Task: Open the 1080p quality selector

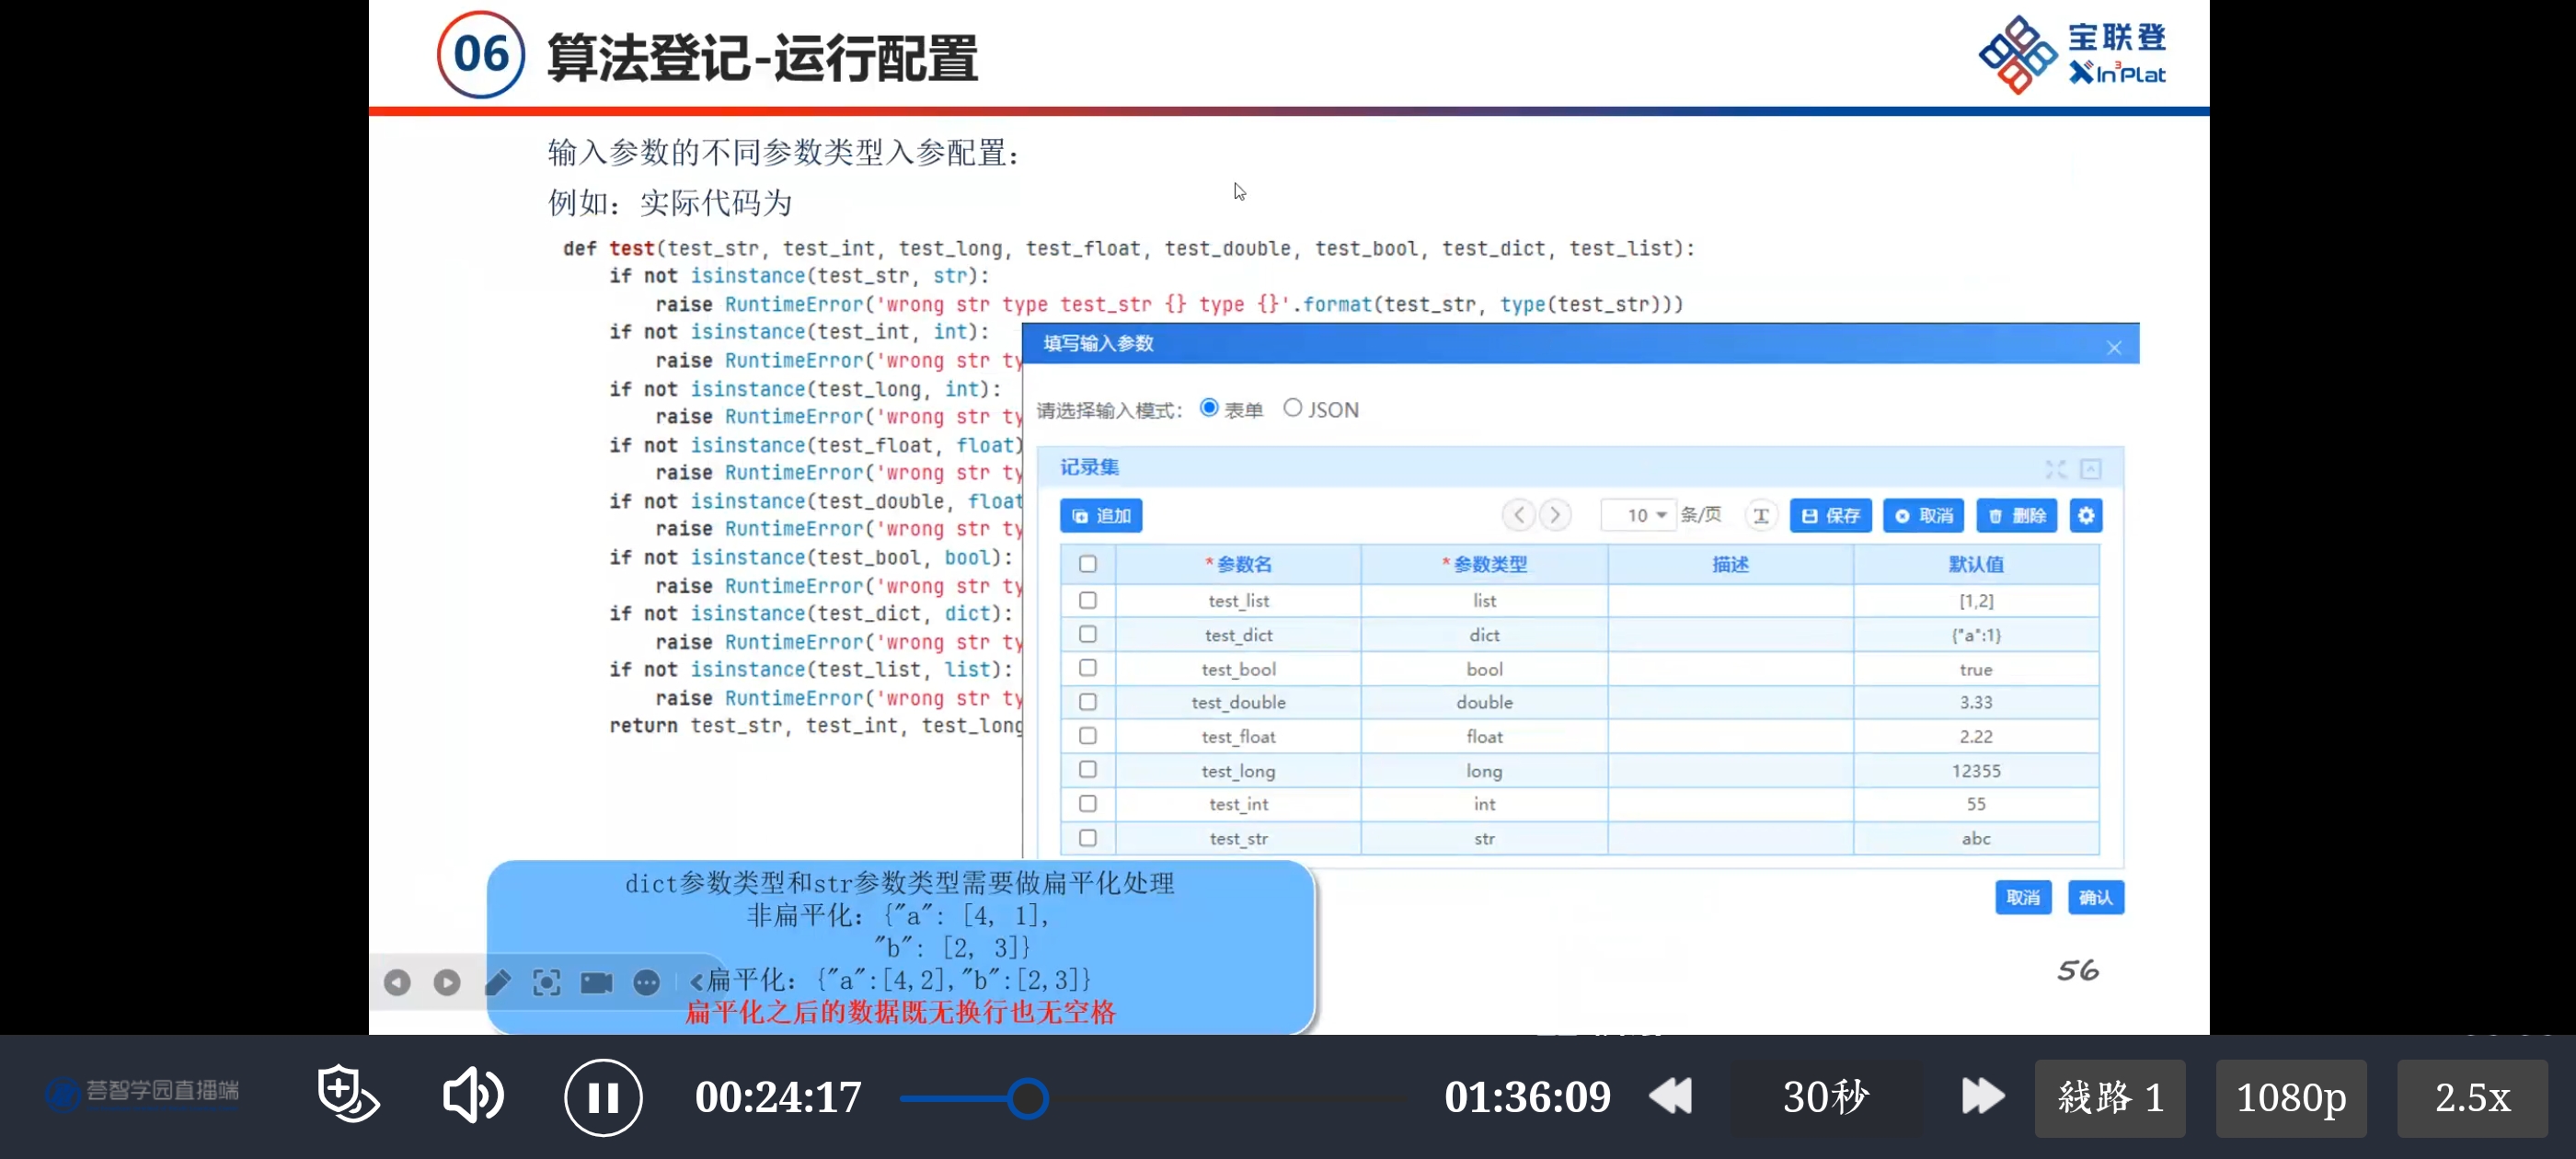Action: [x=2290, y=1098]
